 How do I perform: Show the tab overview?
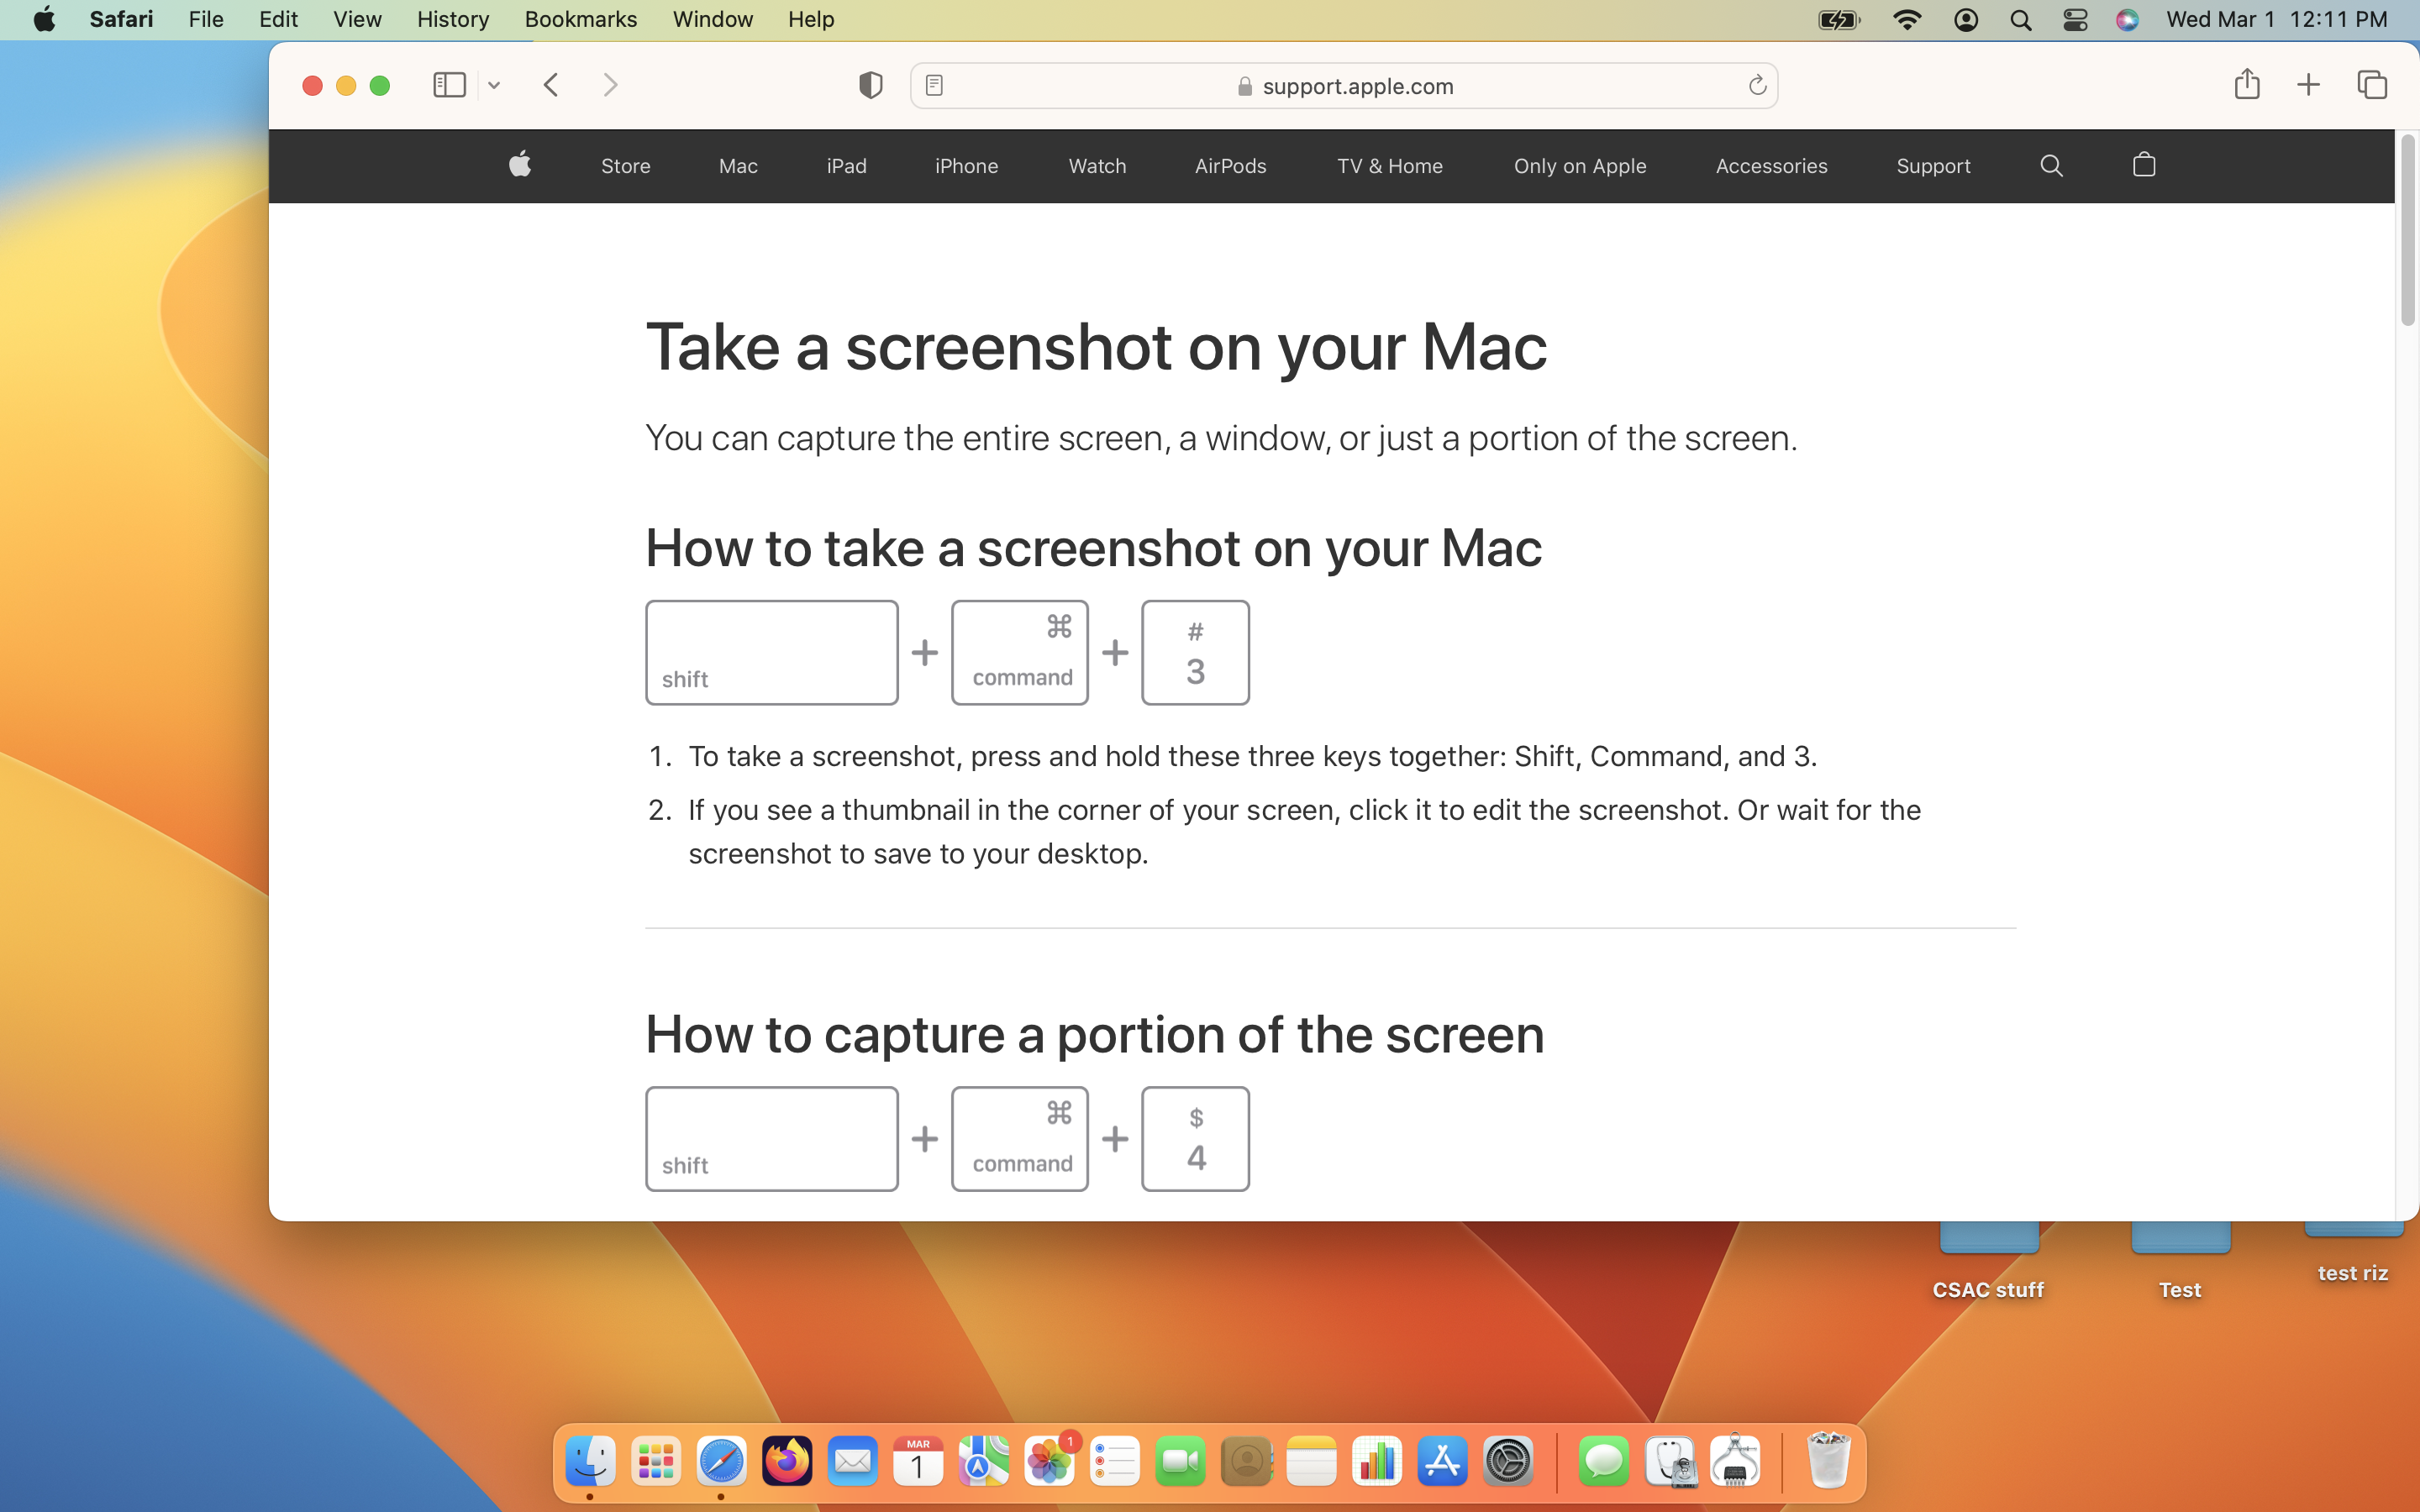click(2372, 85)
